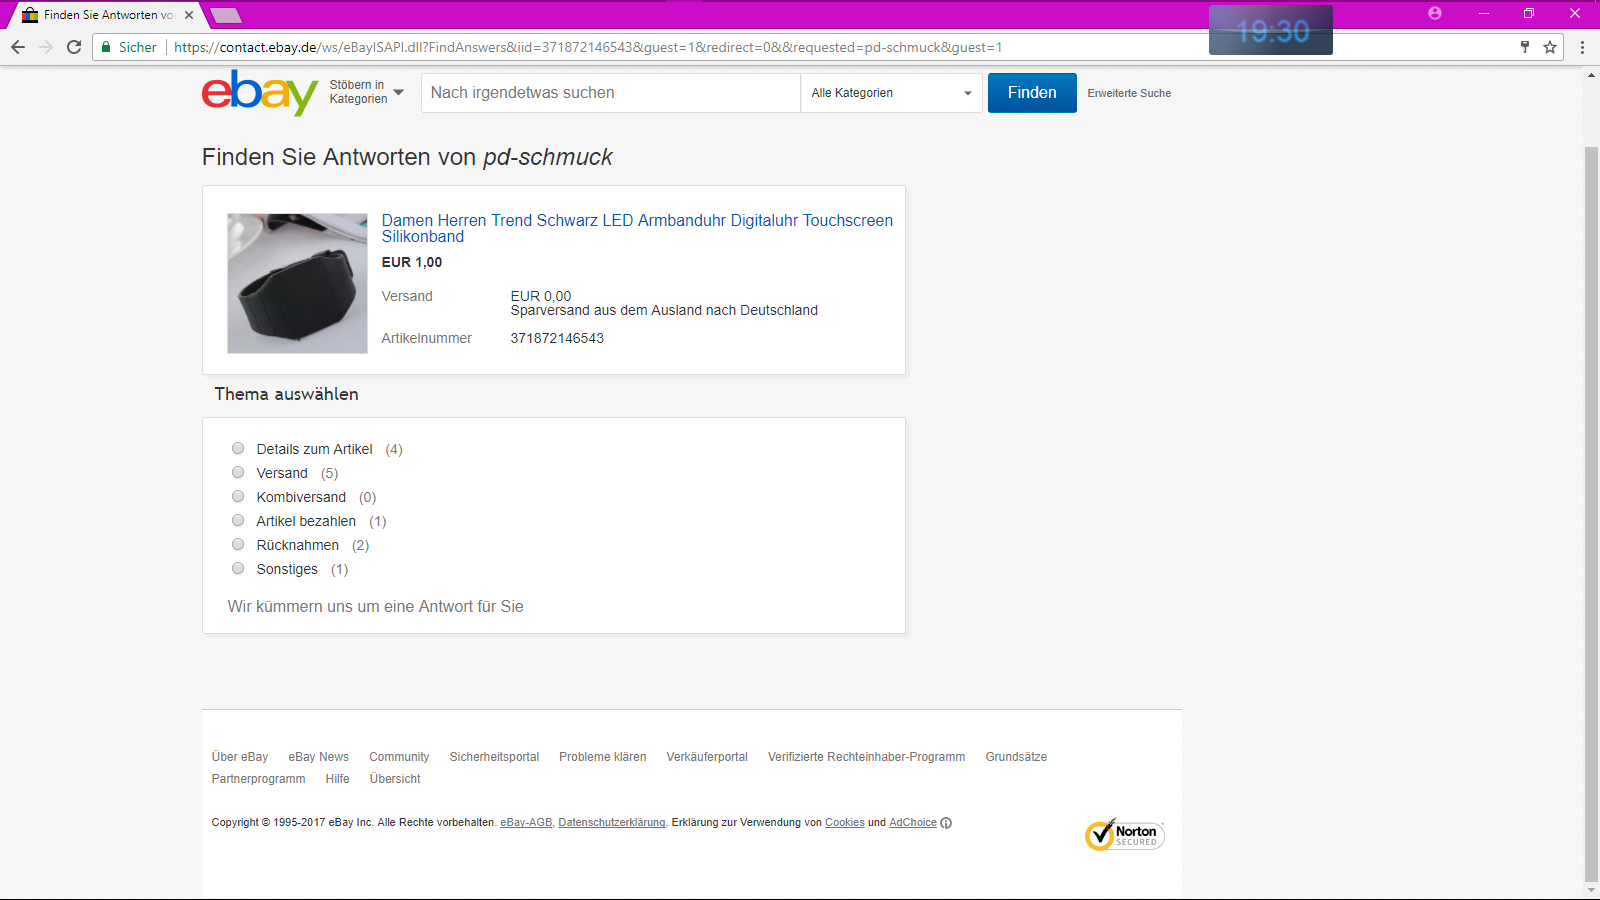
Task: Open Hilfe footer link
Action: click(337, 779)
